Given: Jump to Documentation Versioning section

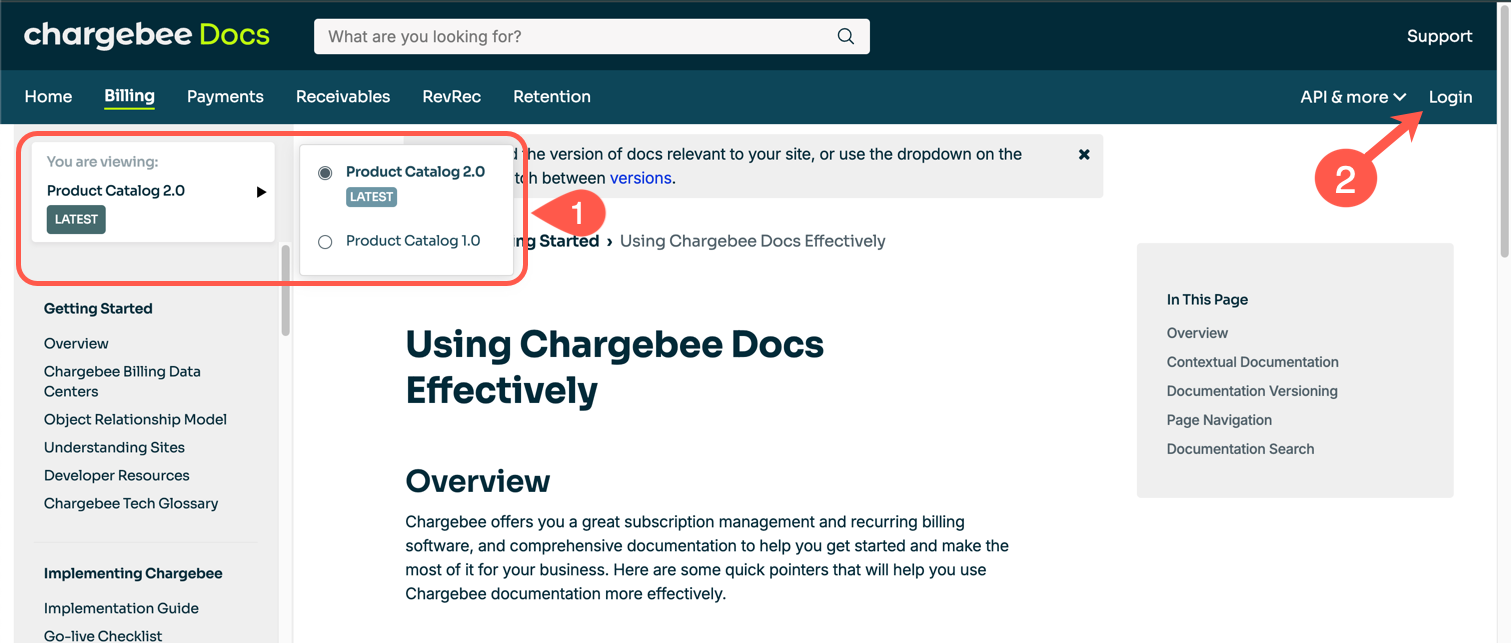Looking at the screenshot, I should tap(1251, 391).
